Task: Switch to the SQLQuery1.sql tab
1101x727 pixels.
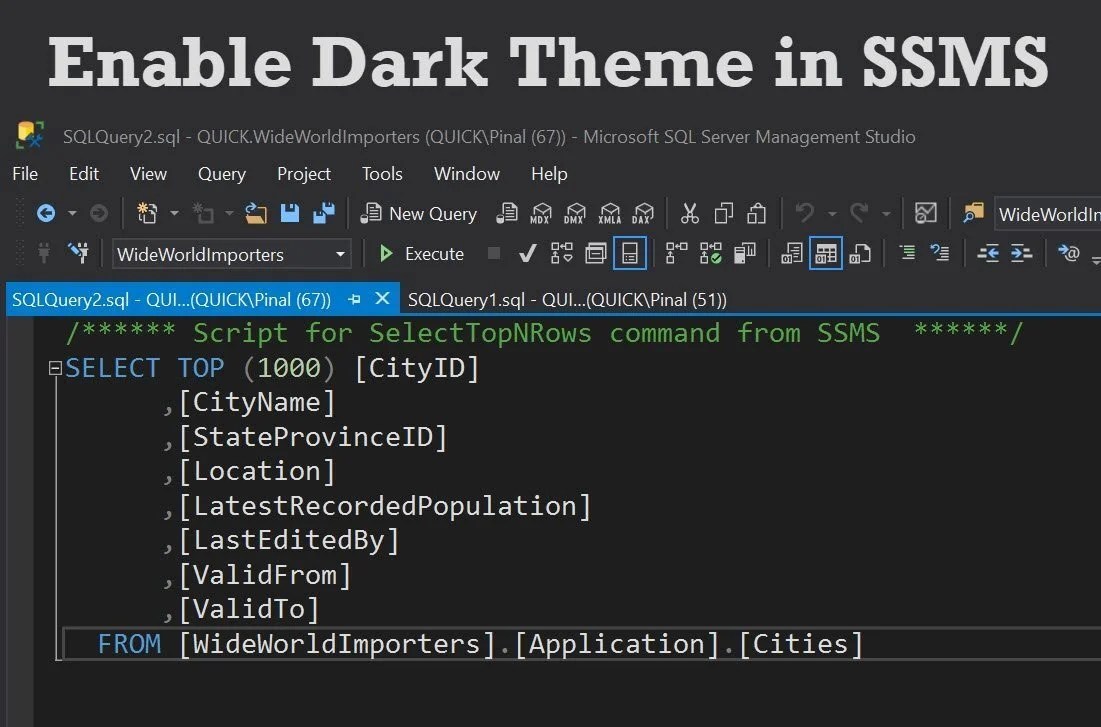Action: (x=567, y=300)
